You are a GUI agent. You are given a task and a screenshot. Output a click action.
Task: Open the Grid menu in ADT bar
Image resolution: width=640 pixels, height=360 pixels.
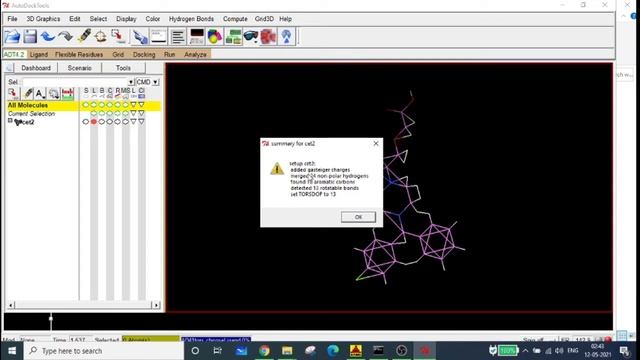tap(118, 54)
